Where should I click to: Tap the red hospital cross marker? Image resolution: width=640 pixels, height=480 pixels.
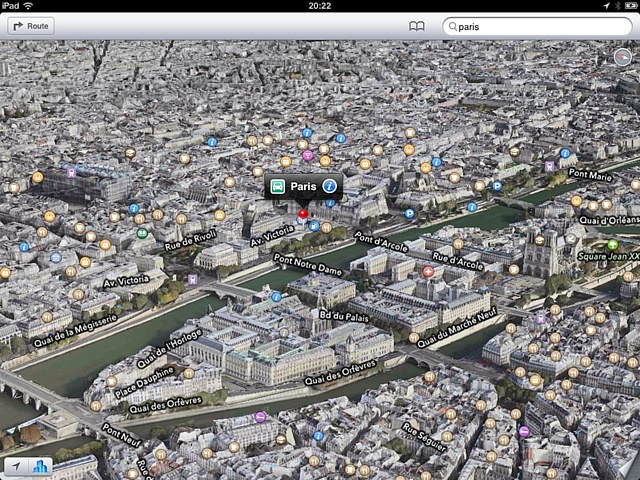(x=428, y=271)
